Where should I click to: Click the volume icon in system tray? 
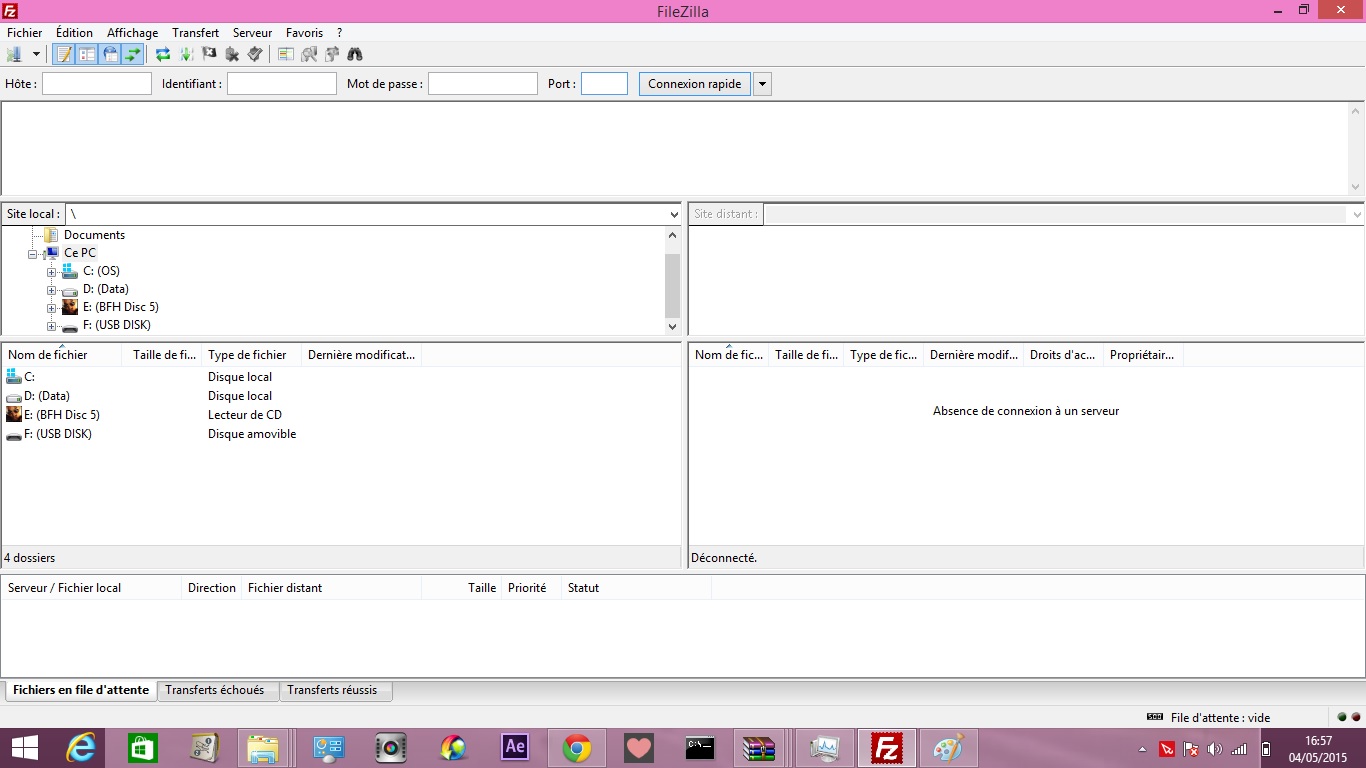coord(1215,749)
